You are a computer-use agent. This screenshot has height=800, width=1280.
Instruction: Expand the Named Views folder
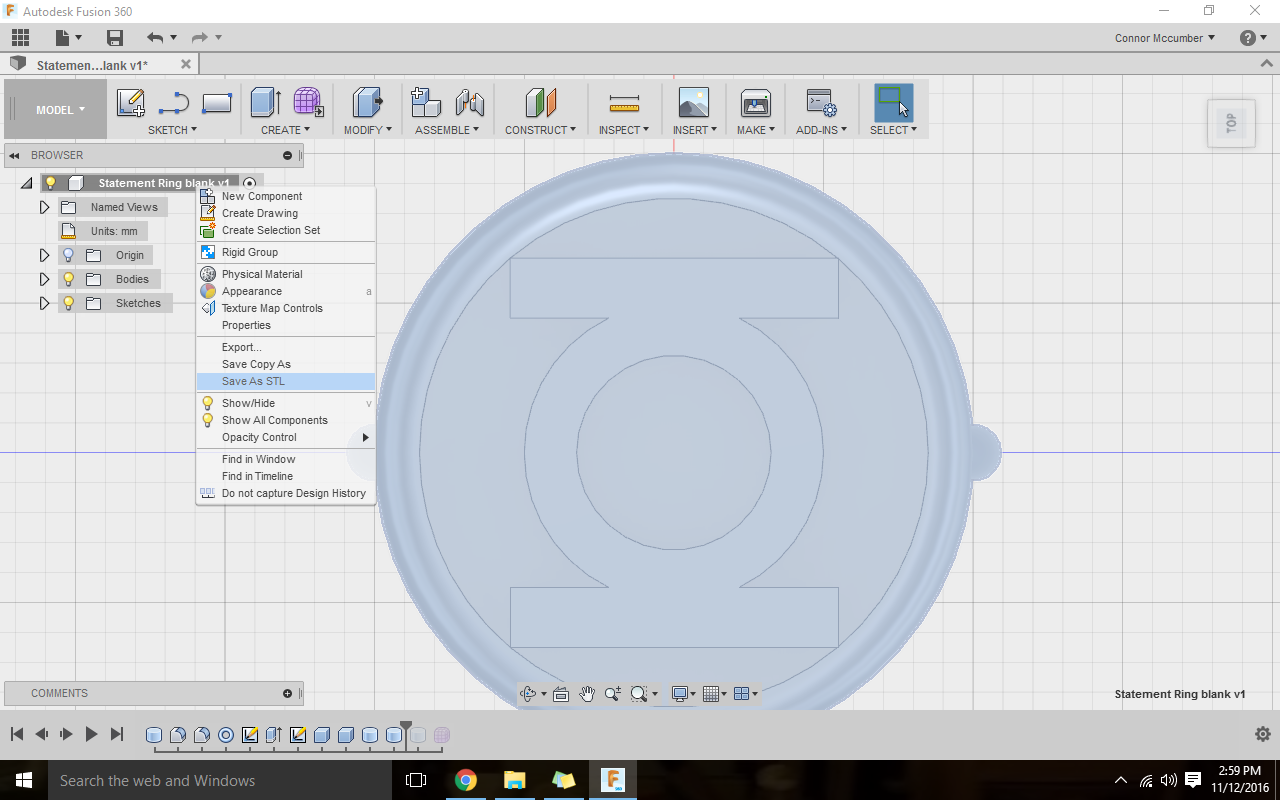44,207
